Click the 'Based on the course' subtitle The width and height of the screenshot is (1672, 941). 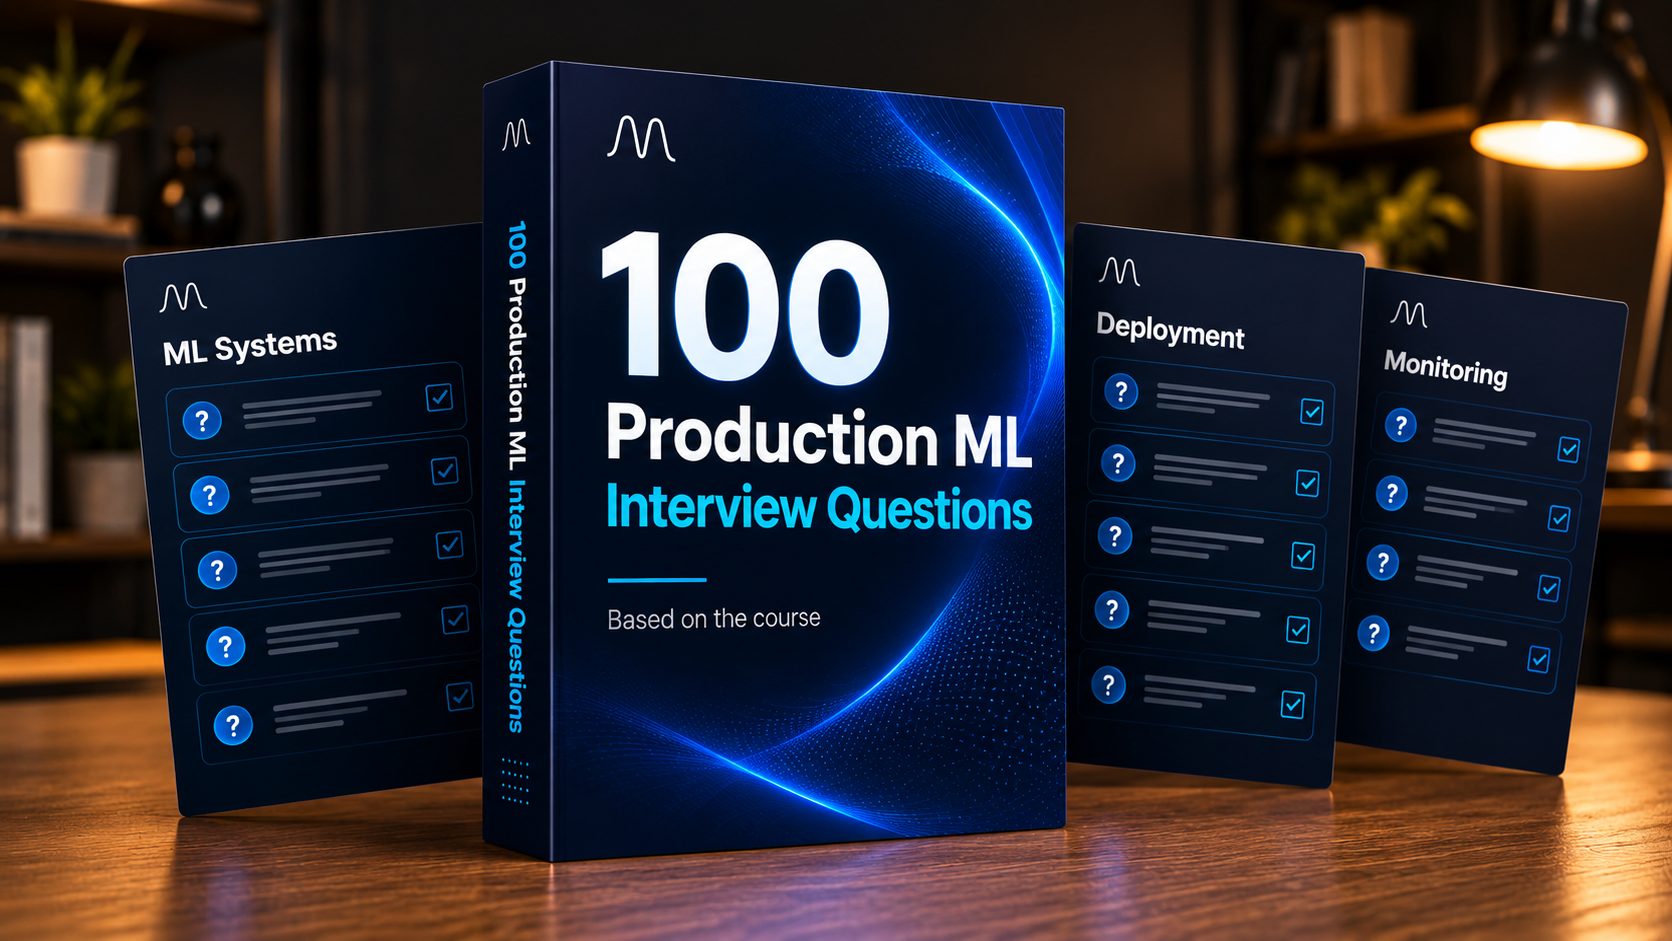coord(714,619)
